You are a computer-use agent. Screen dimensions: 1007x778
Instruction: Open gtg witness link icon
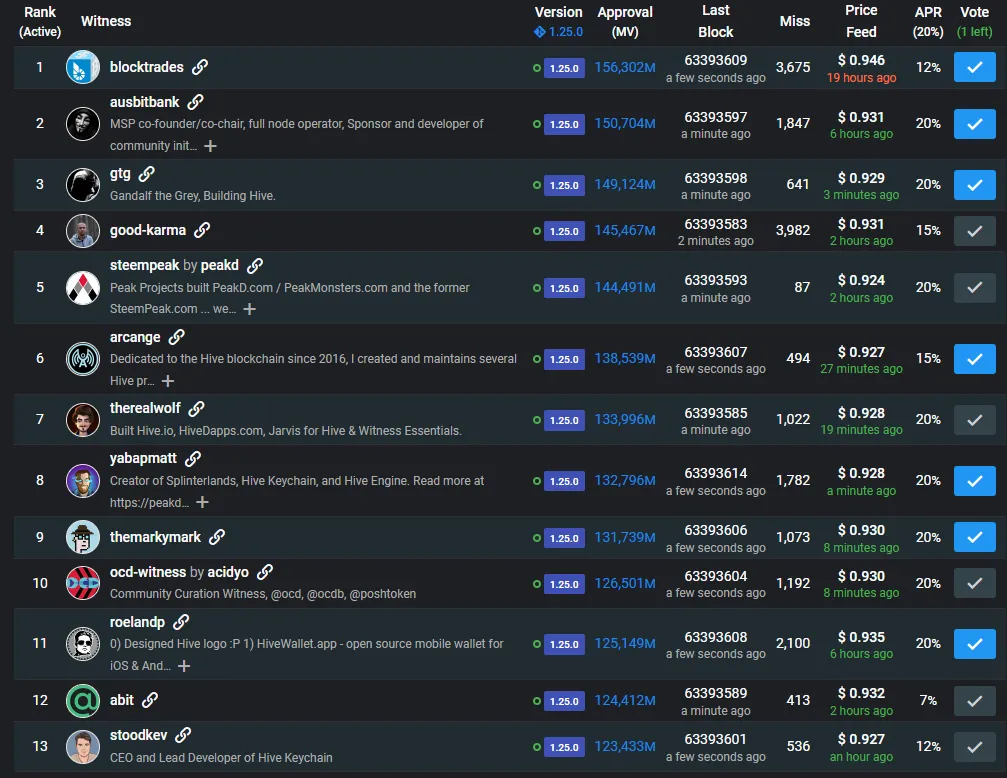coord(146,173)
